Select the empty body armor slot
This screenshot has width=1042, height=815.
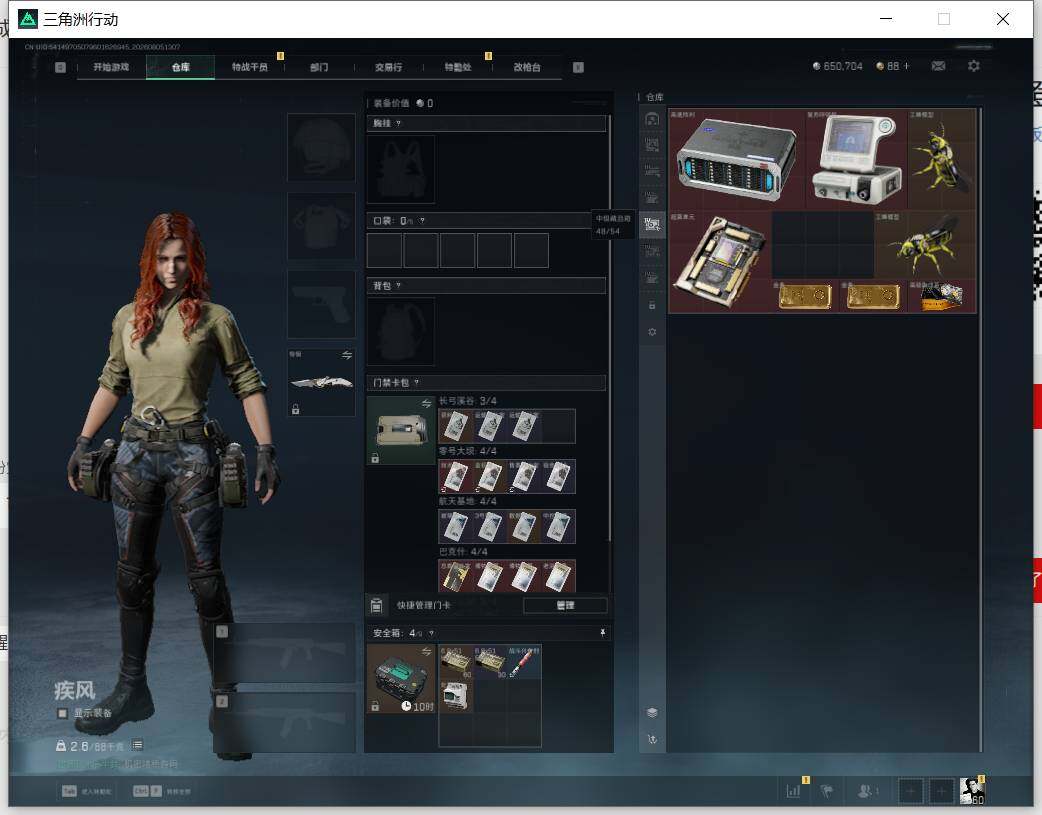pos(321,226)
